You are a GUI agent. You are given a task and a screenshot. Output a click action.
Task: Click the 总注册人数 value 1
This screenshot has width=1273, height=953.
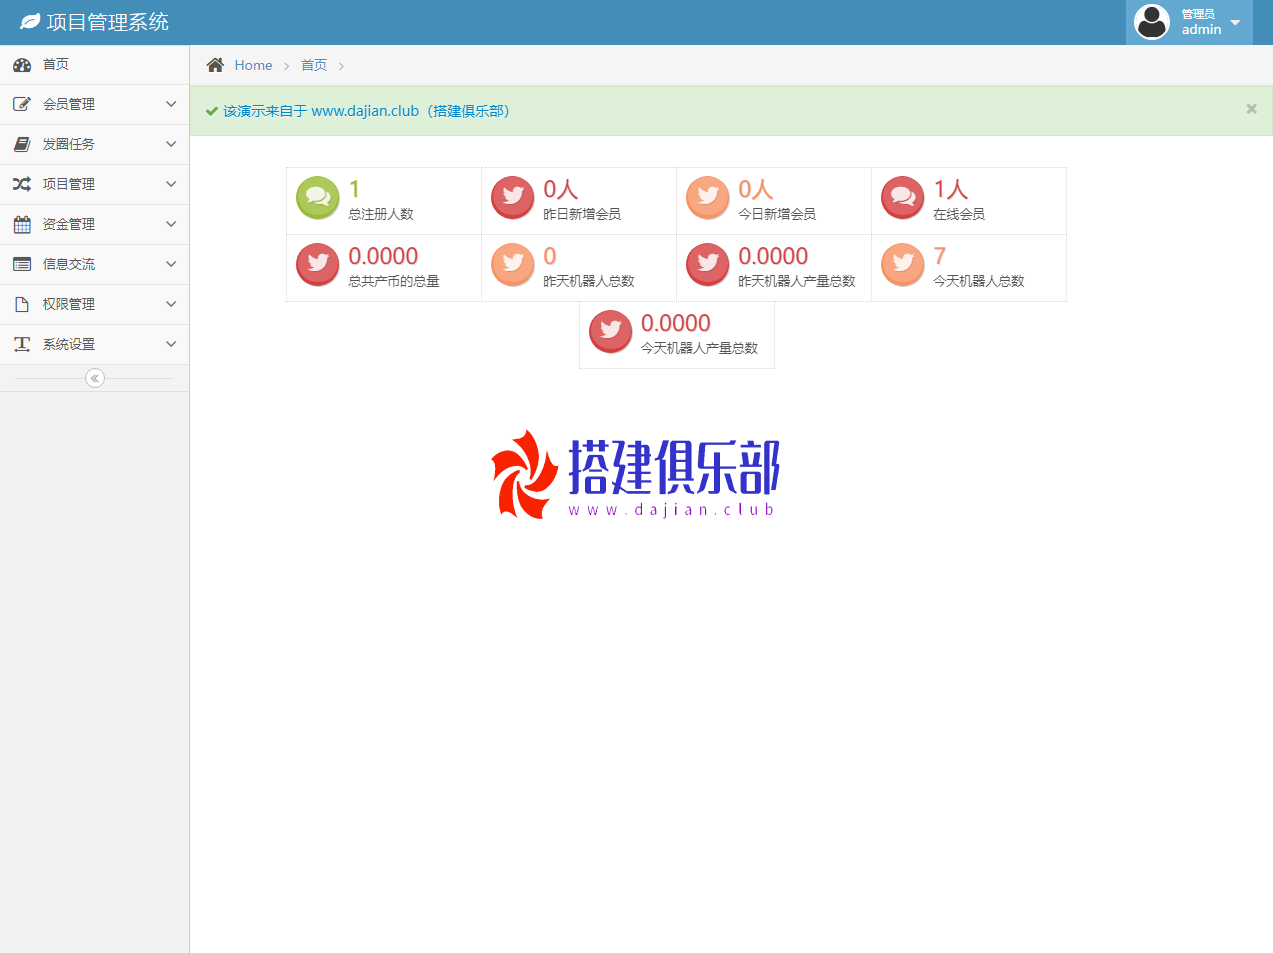pyautogui.click(x=354, y=189)
